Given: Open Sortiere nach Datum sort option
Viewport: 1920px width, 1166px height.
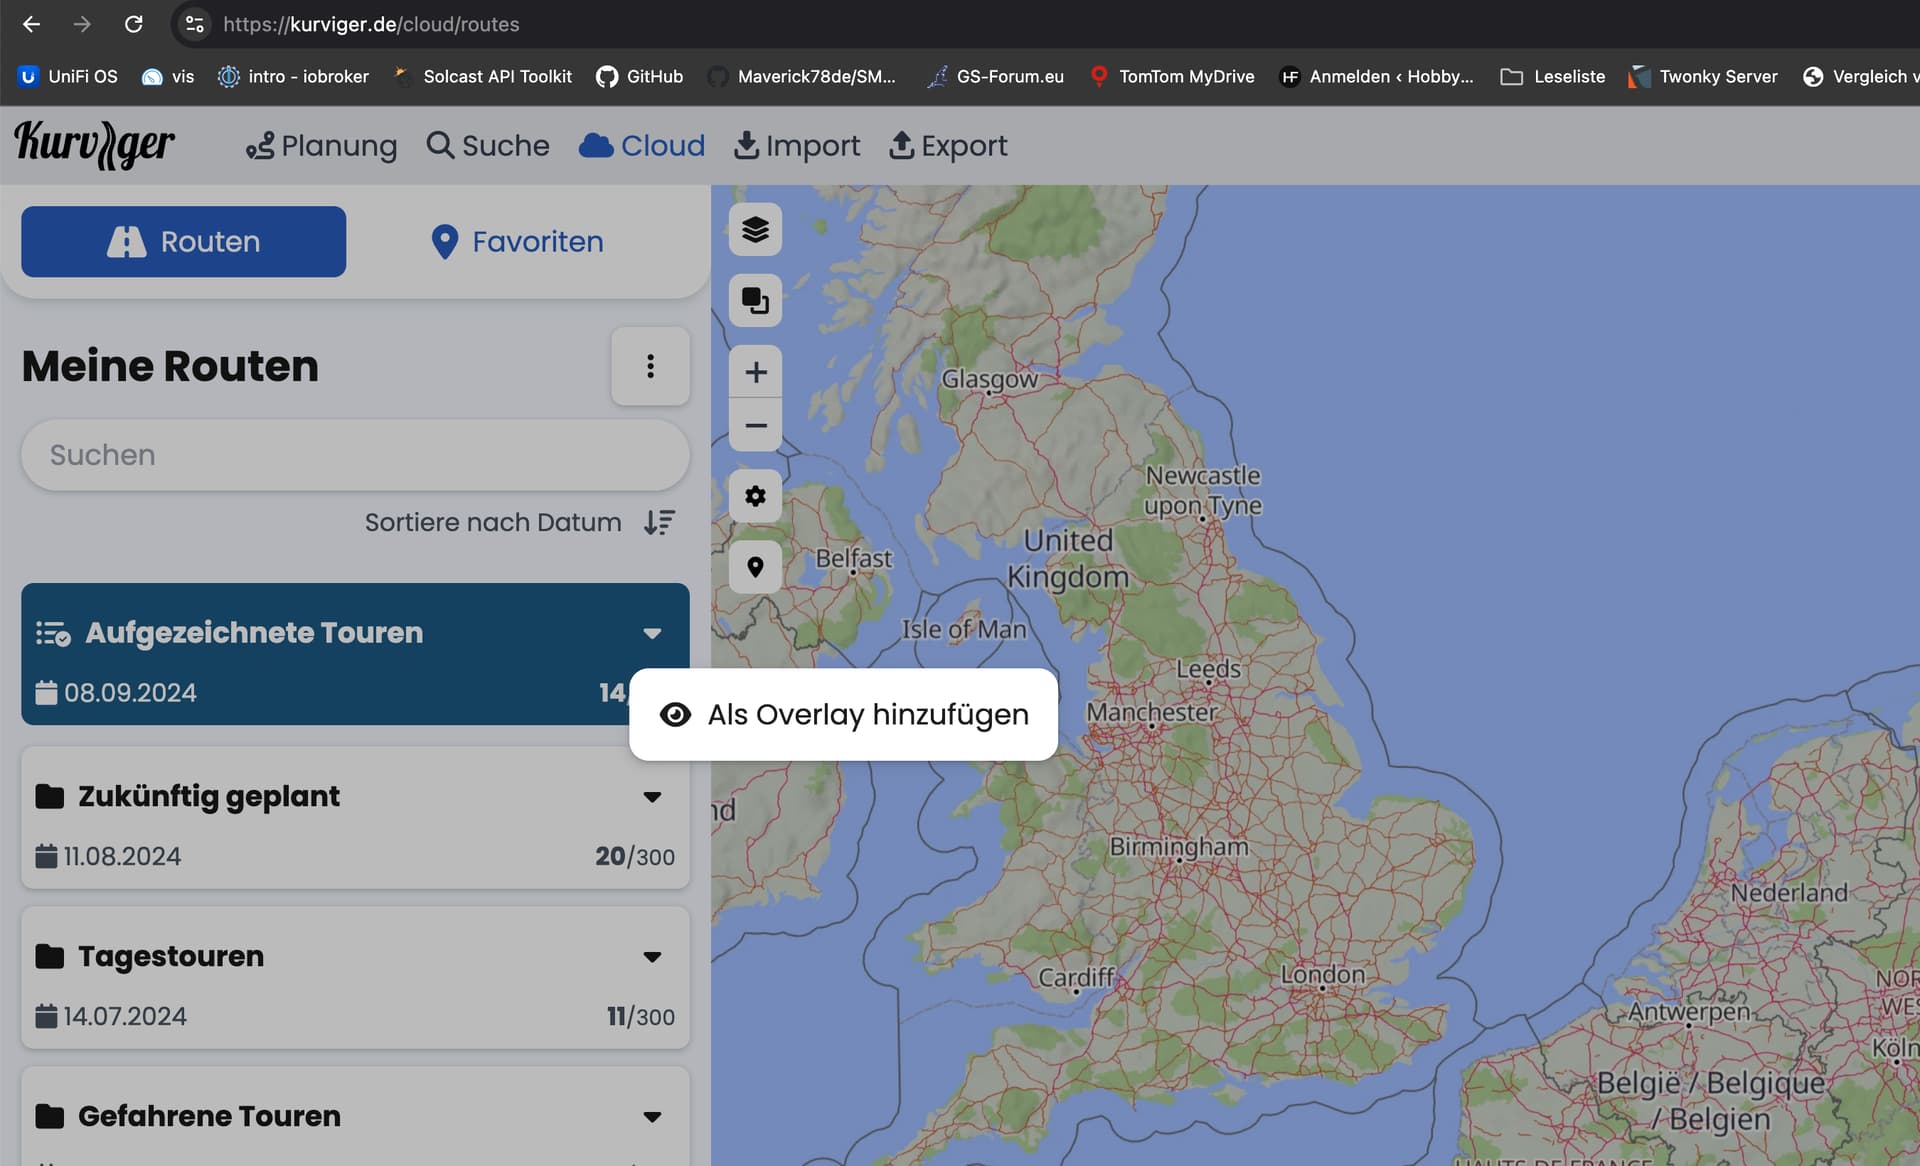Looking at the screenshot, I should [x=493, y=522].
